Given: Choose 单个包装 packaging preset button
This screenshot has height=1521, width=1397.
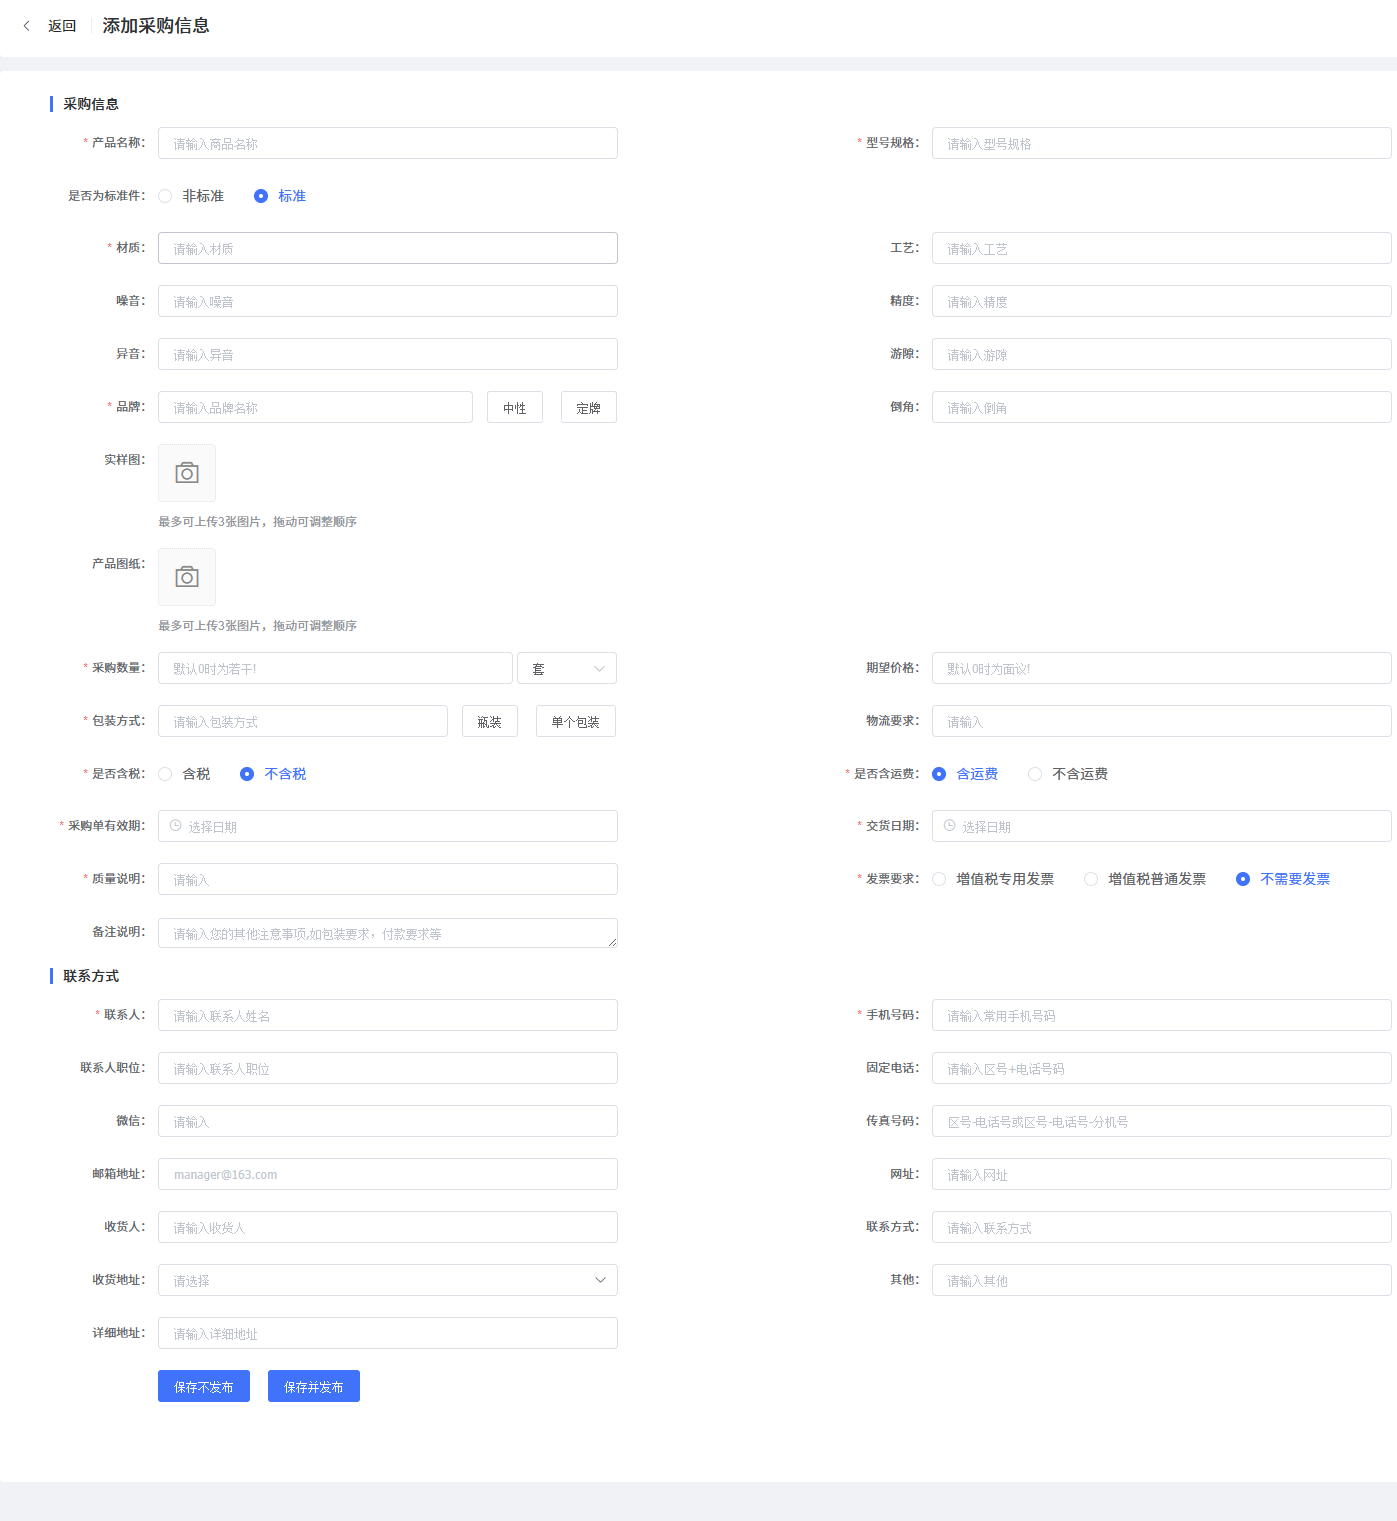Looking at the screenshot, I should pos(576,722).
